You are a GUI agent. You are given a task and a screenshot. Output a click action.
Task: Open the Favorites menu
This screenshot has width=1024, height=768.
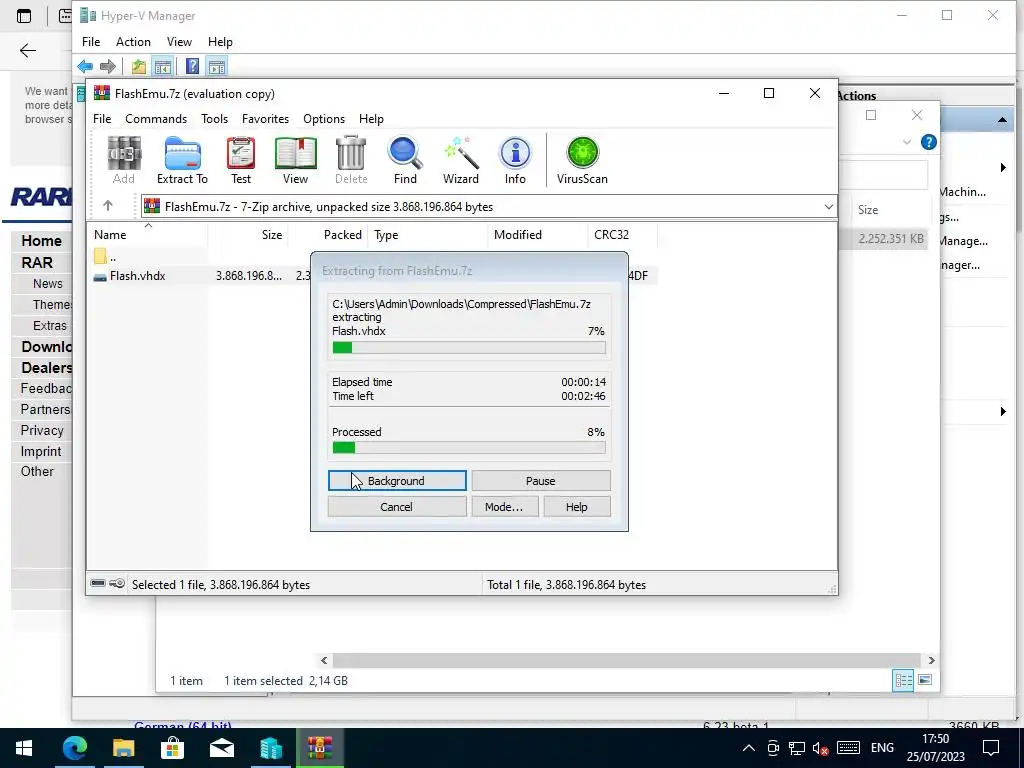coord(265,119)
